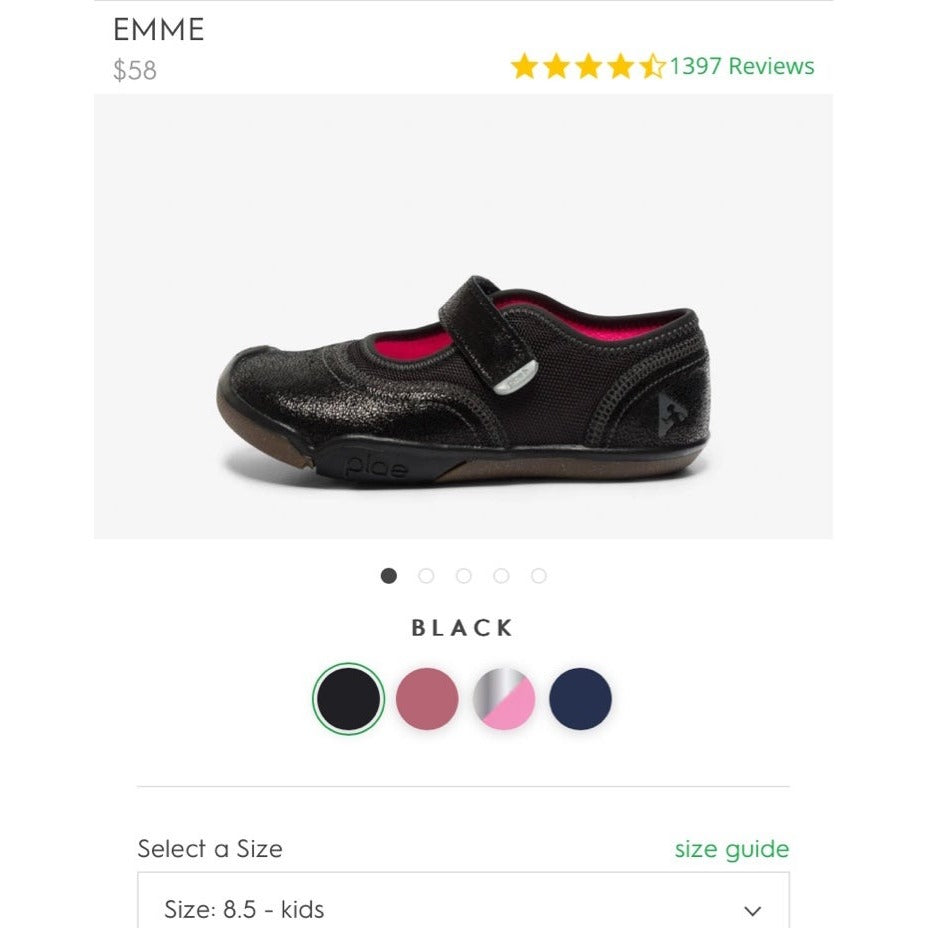Select the first filled carousel dot
This screenshot has height=928, width=928.
point(389,576)
